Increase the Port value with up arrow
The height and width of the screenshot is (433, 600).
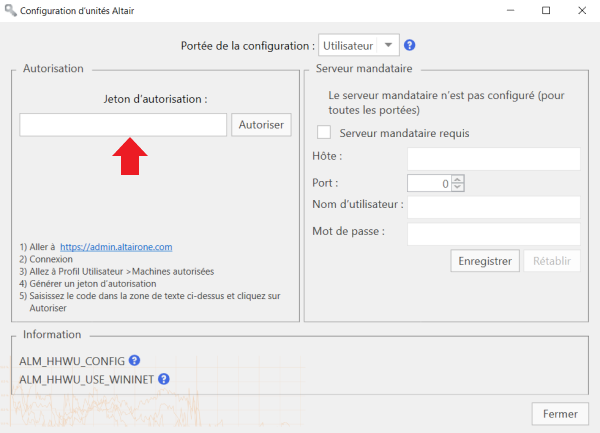(x=458, y=179)
